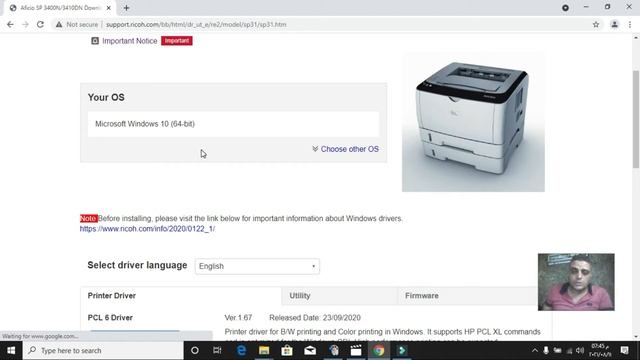Click the printer product image
The width and height of the screenshot is (640, 360).
pyautogui.click(x=473, y=122)
